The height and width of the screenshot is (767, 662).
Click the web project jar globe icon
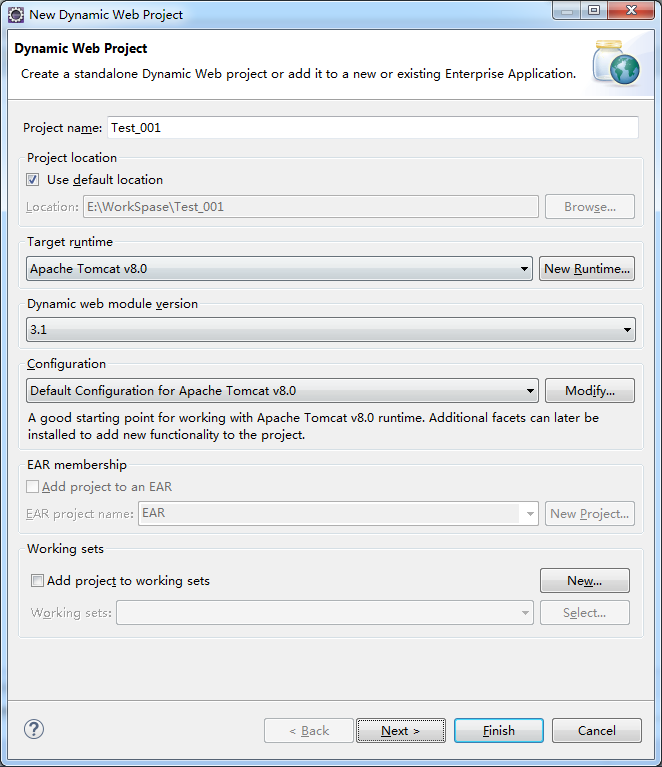pos(616,63)
